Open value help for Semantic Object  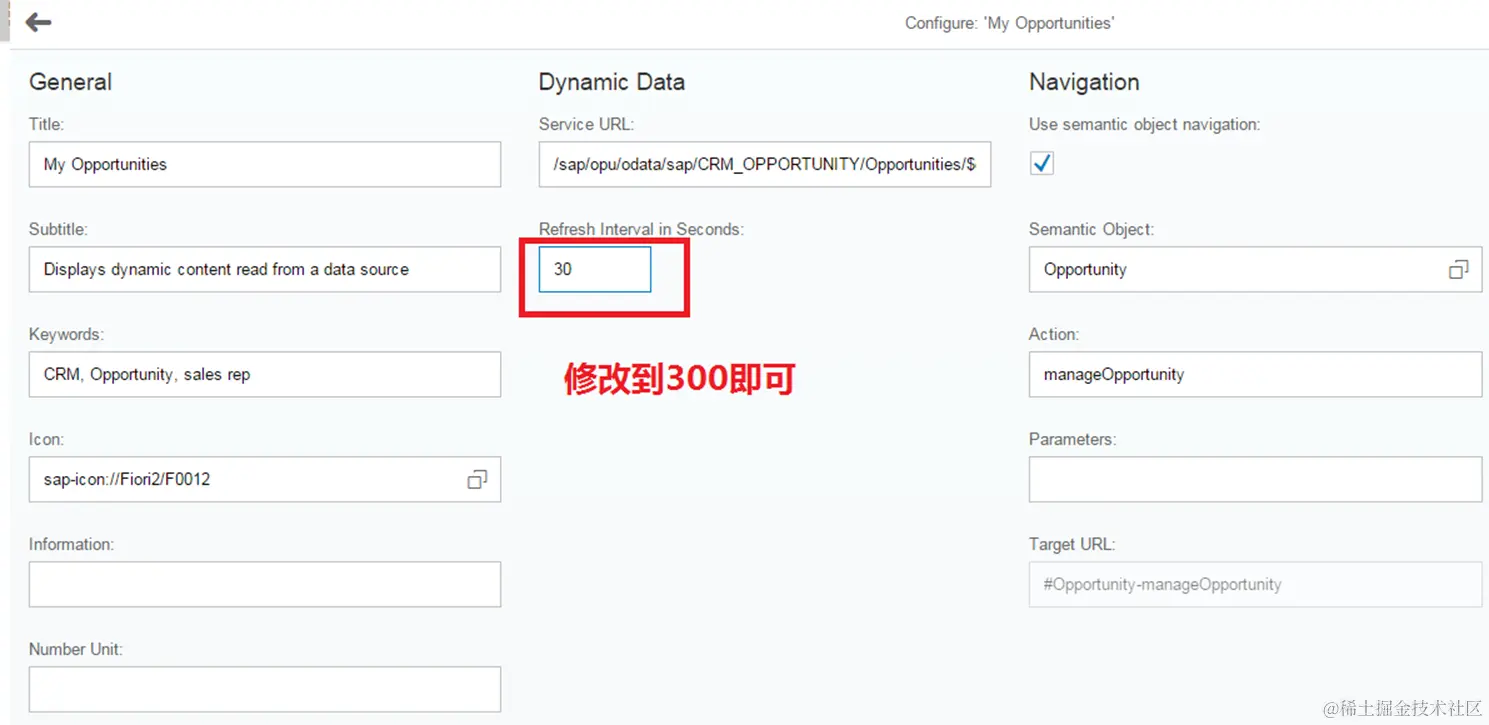click(1458, 269)
